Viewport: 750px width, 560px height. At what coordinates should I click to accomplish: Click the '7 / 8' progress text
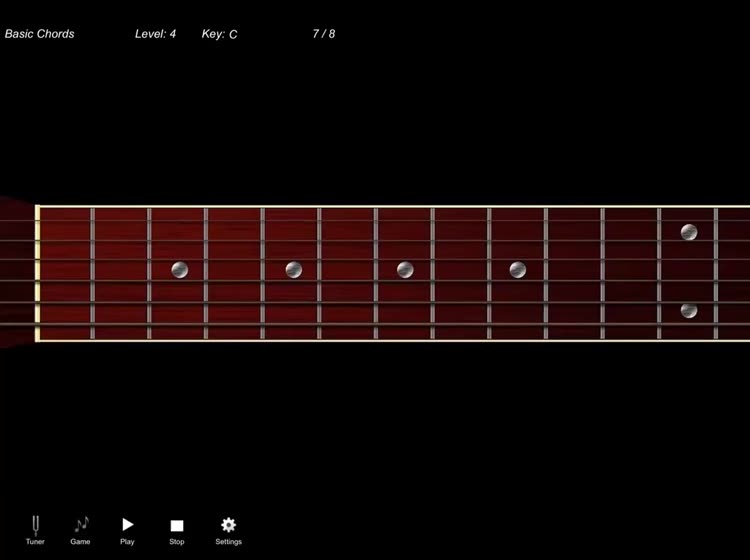pyautogui.click(x=324, y=34)
